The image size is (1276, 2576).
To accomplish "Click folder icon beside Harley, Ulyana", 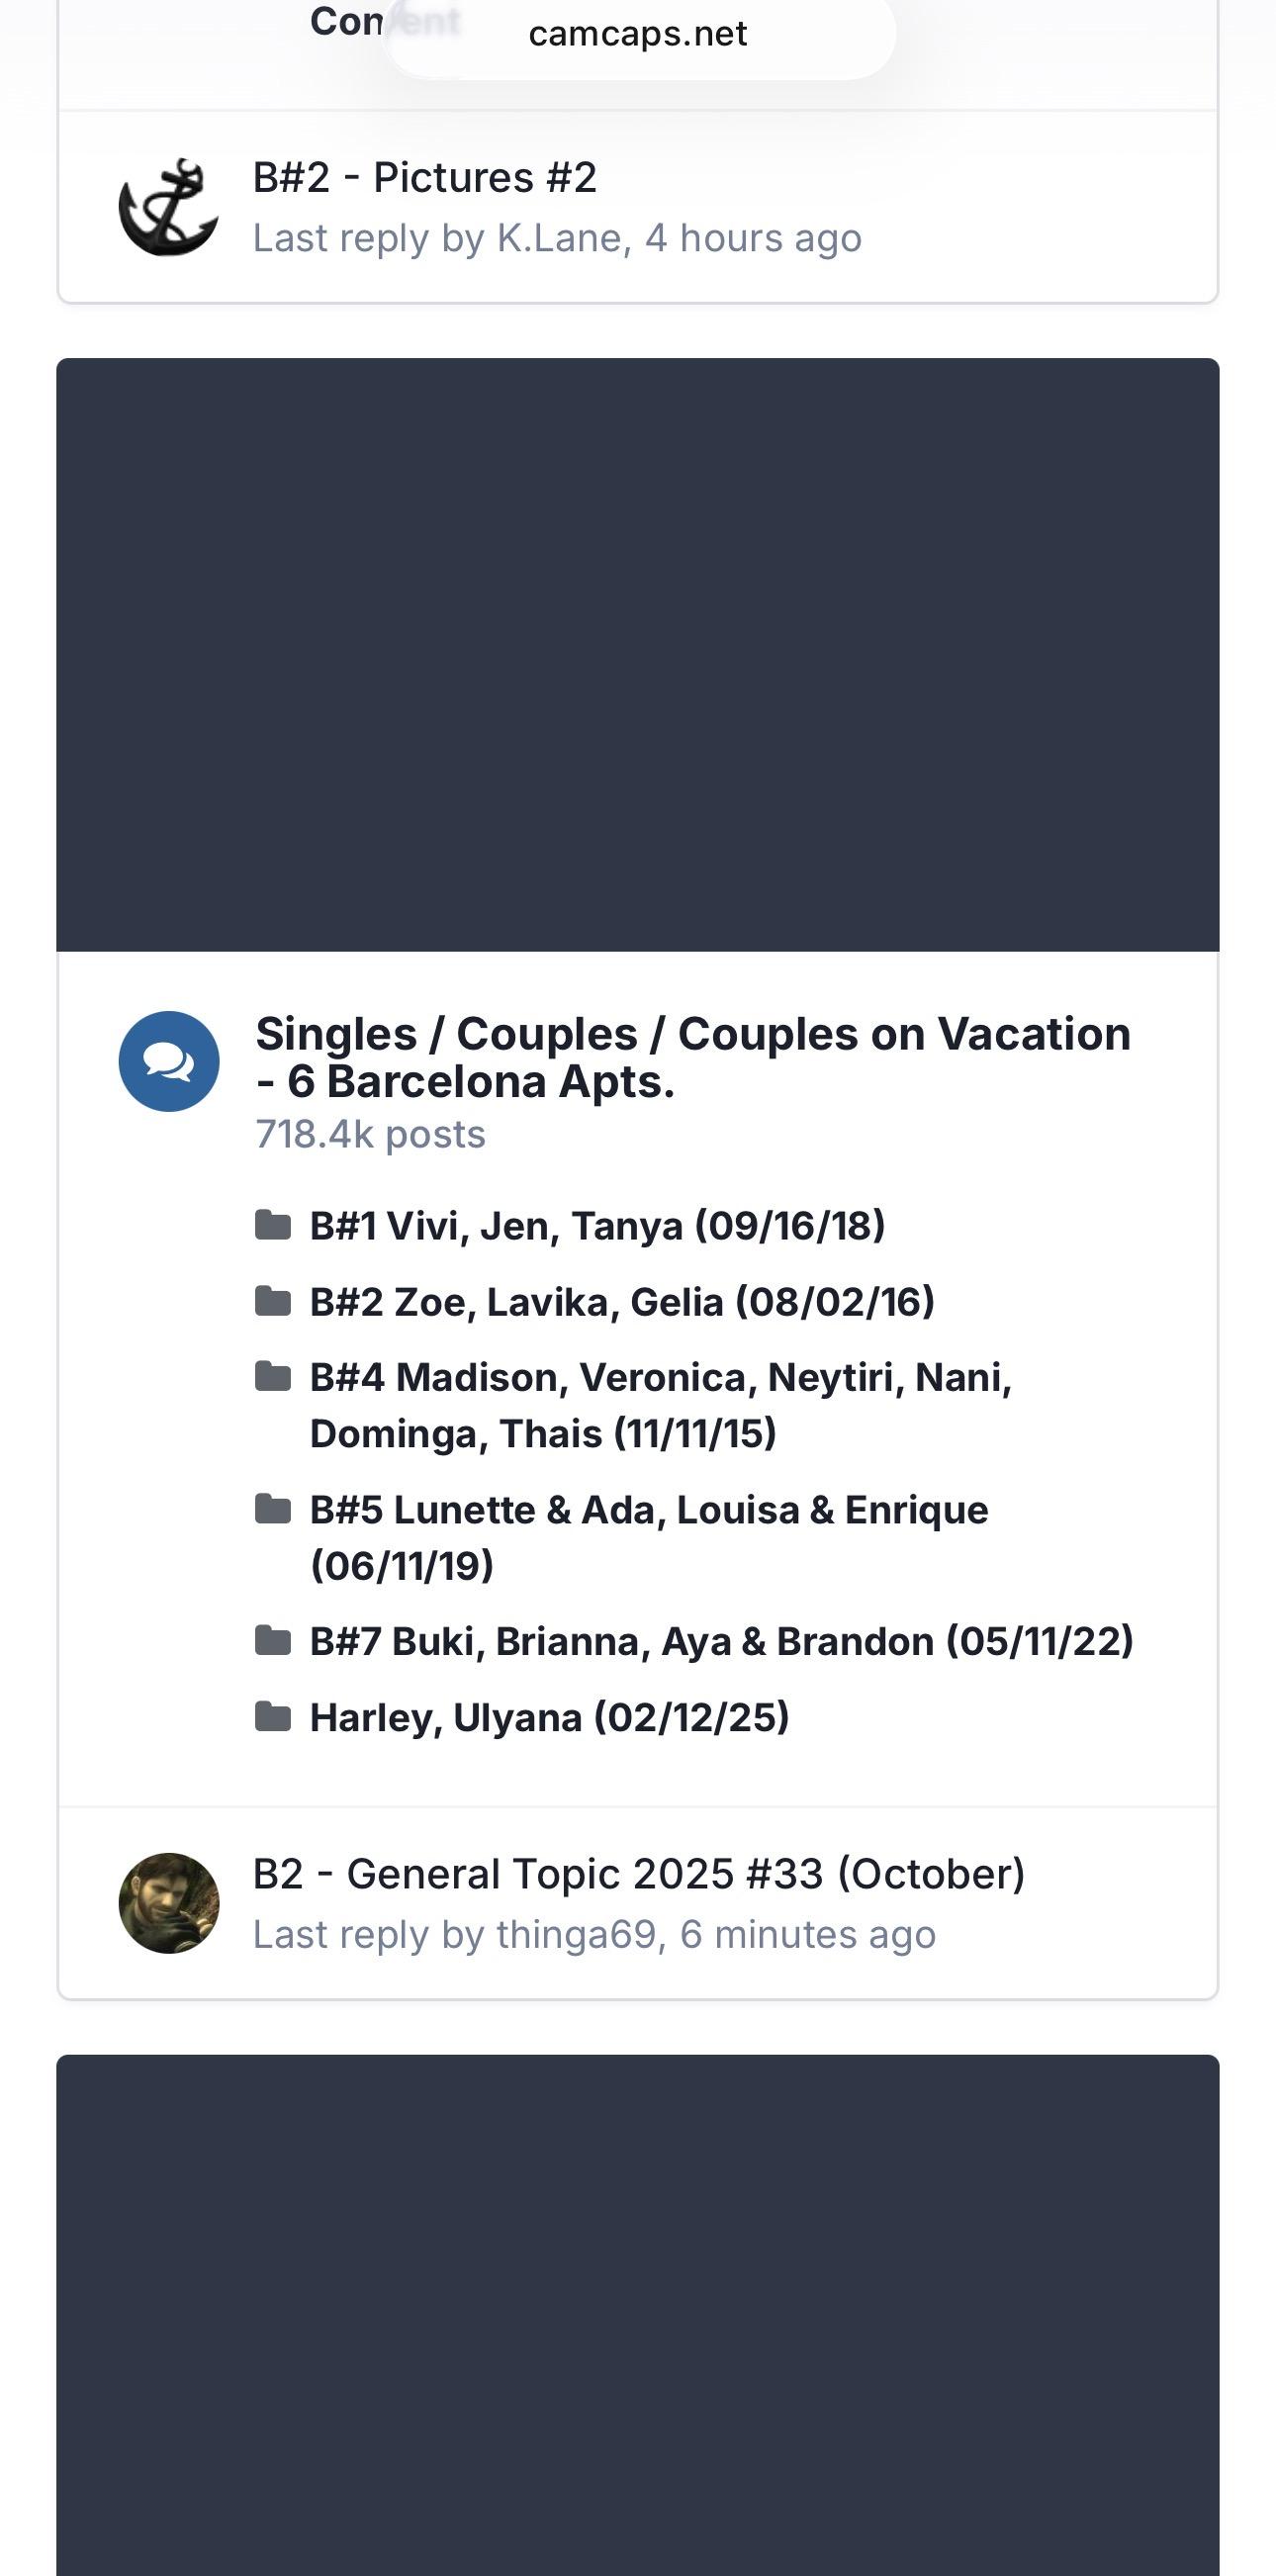I will click(x=273, y=1717).
